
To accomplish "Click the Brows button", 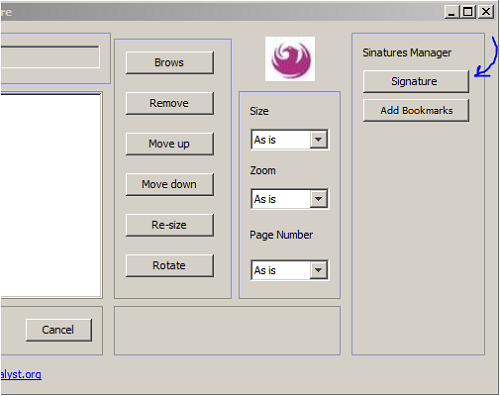I will coord(170,62).
